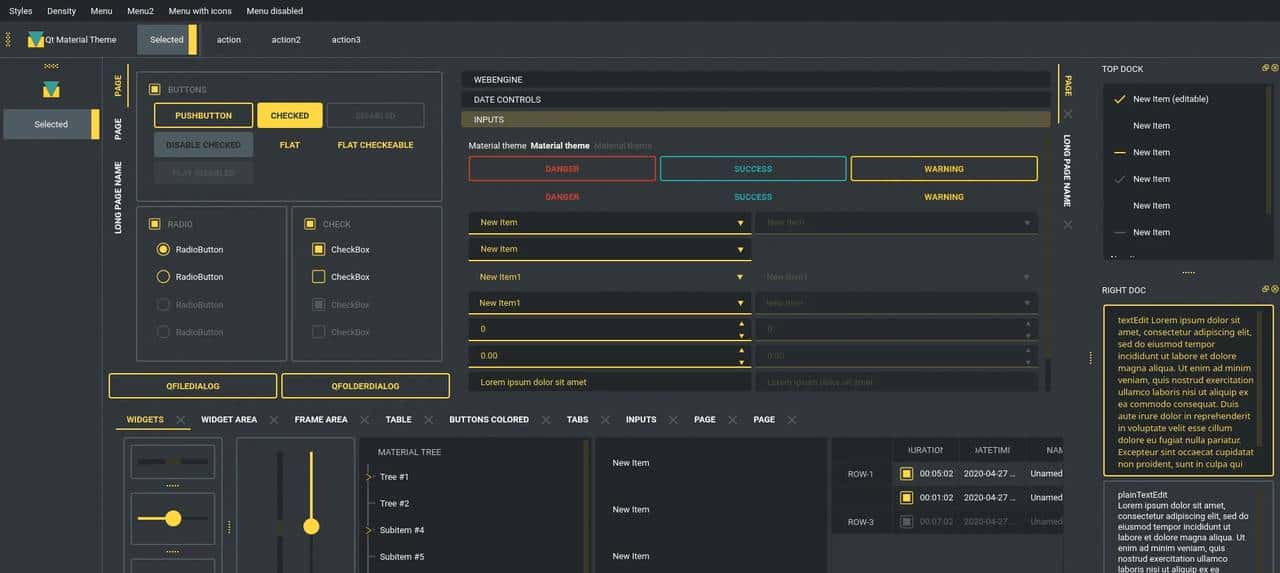Select the second enabled RadioButton
The height and width of the screenshot is (573, 1280).
click(x=163, y=277)
